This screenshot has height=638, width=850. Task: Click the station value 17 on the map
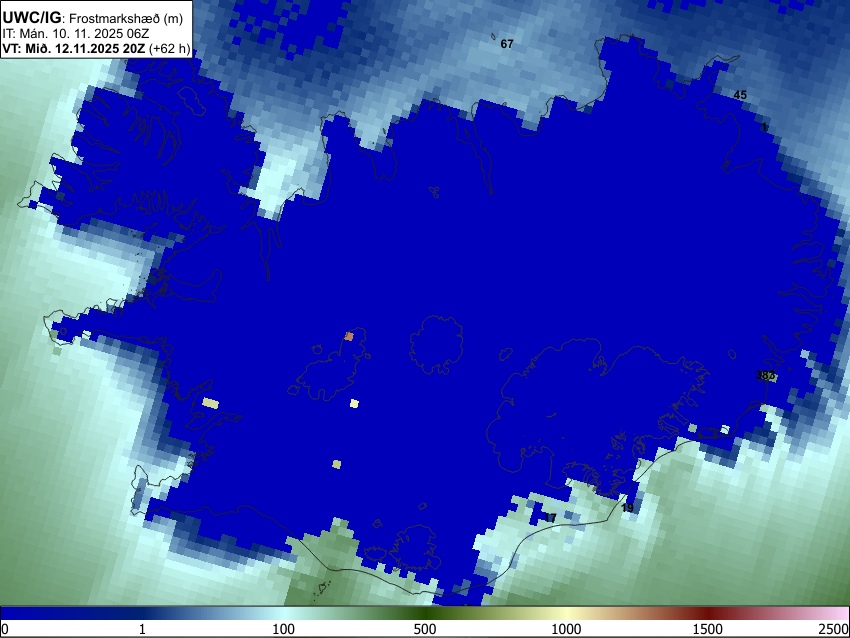pyautogui.click(x=550, y=518)
